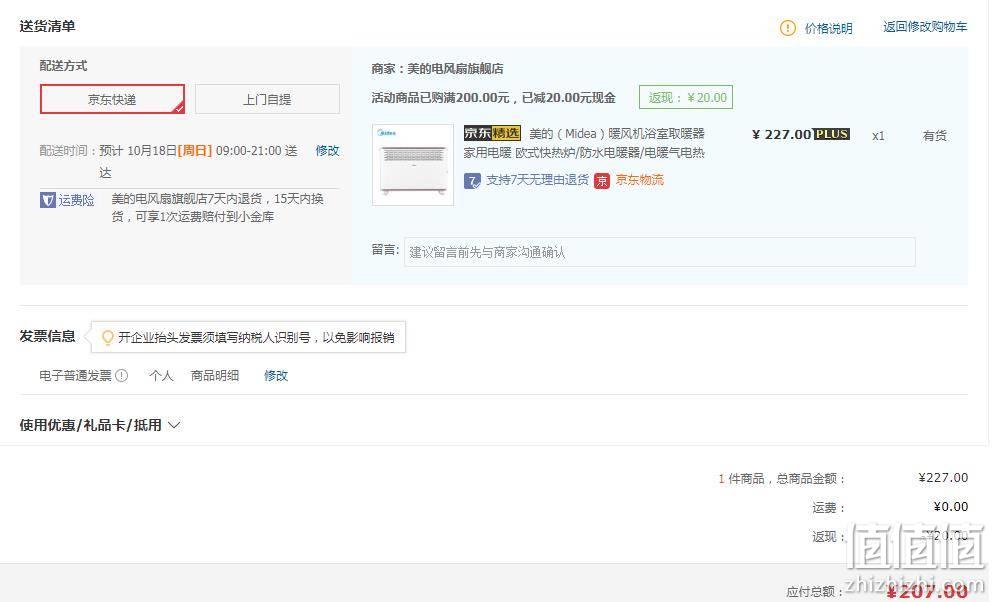The height and width of the screenshot is (602, 994).
Task: Expand 使用优惠/礼品卡/抵用 section
Action: (x=100, y=425)
